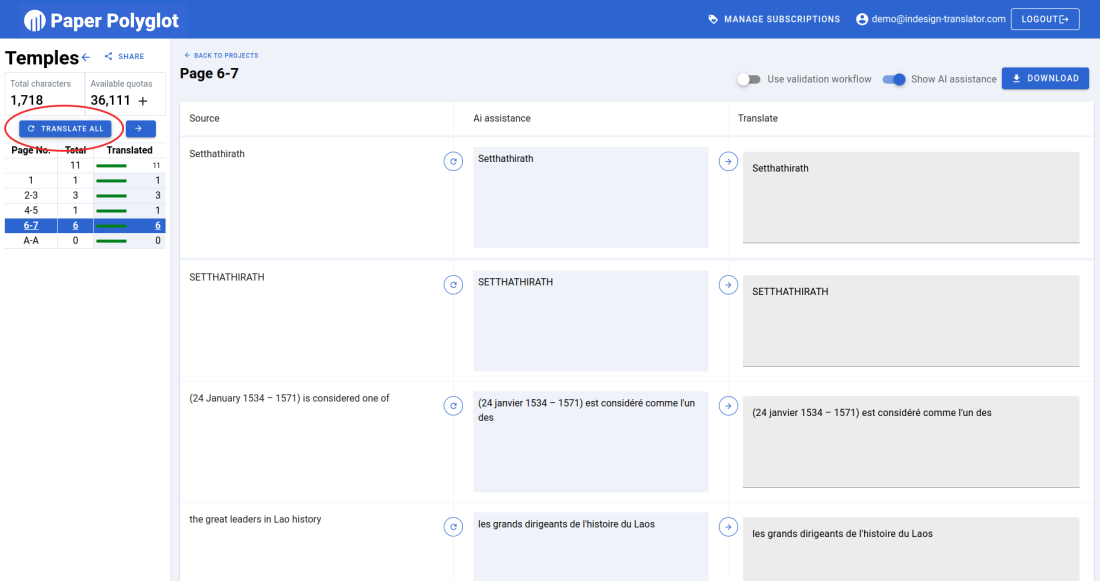Open page A-A row in the table
Screen dimensions: 1100x581
point(31,241)
